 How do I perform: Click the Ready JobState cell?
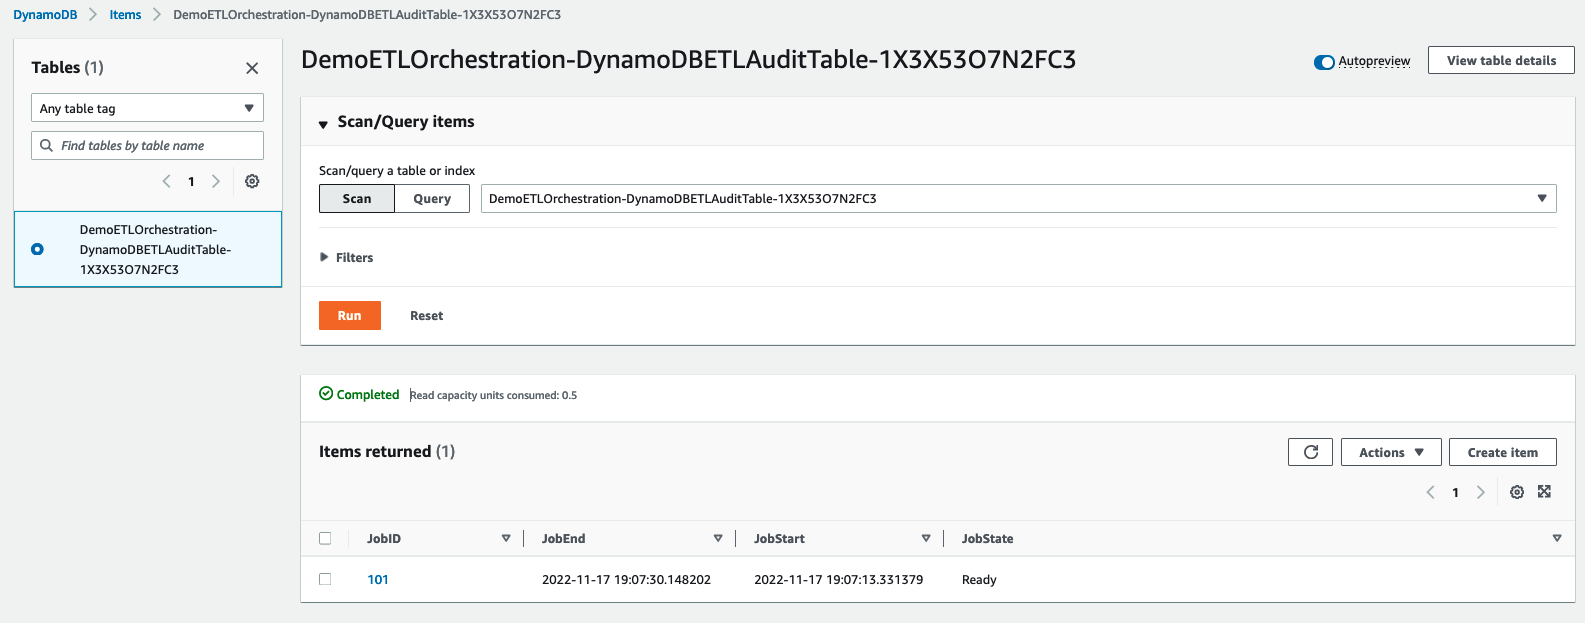(979, 579)
